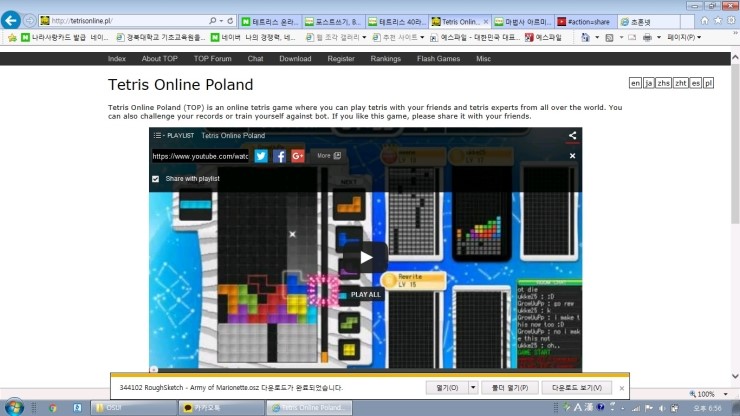The width and height of the screenshot is (740, 416).
Task: Close the video share panel
Action: [x=572, y=156]
